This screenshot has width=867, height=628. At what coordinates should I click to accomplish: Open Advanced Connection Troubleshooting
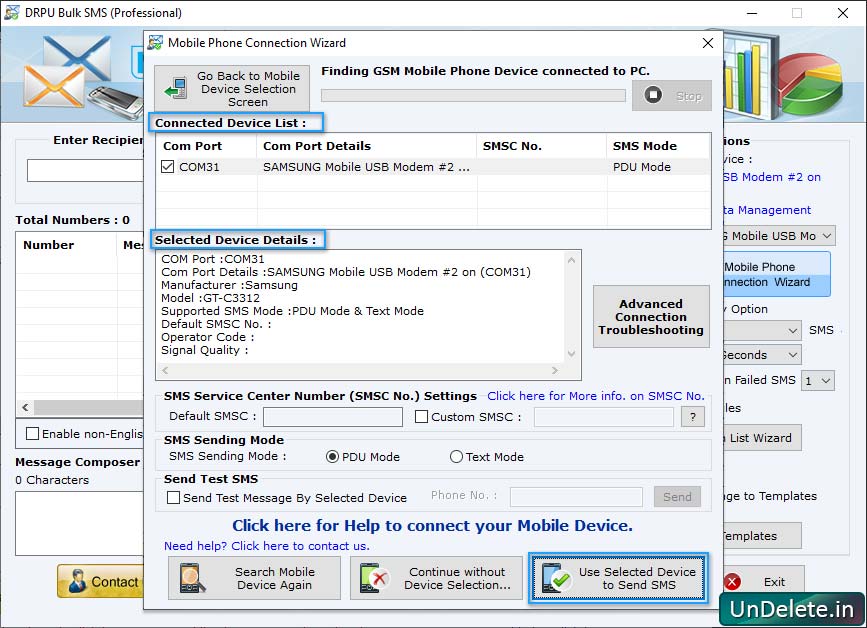click(651, 317)
